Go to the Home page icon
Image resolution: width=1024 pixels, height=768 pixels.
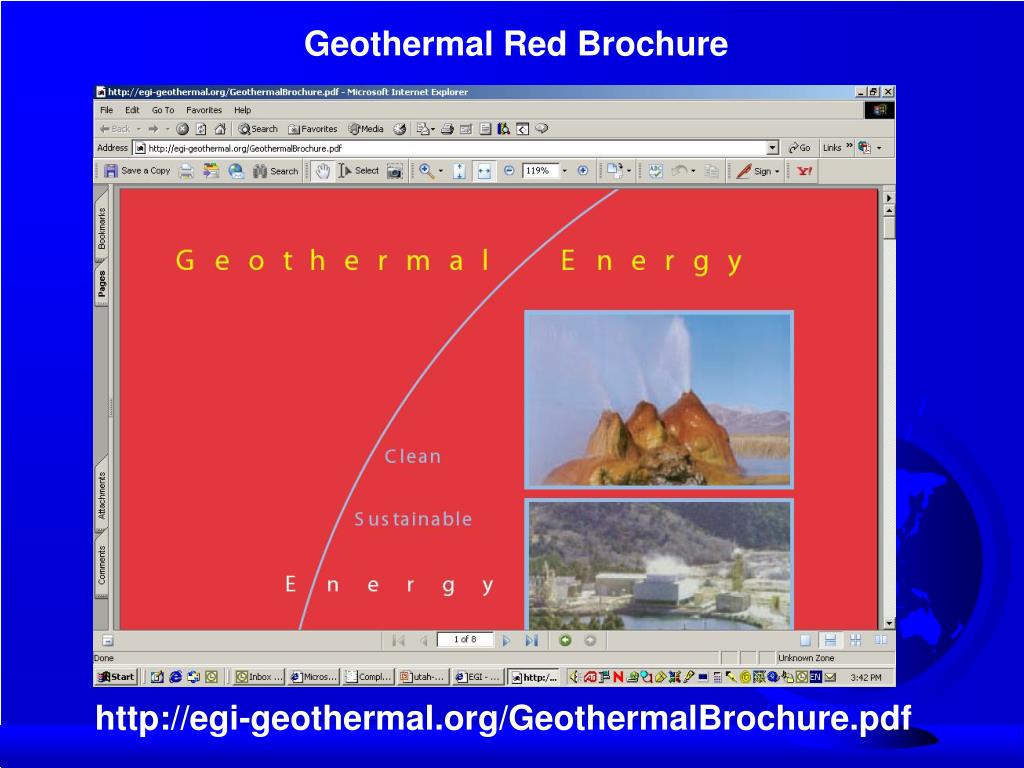220,129
